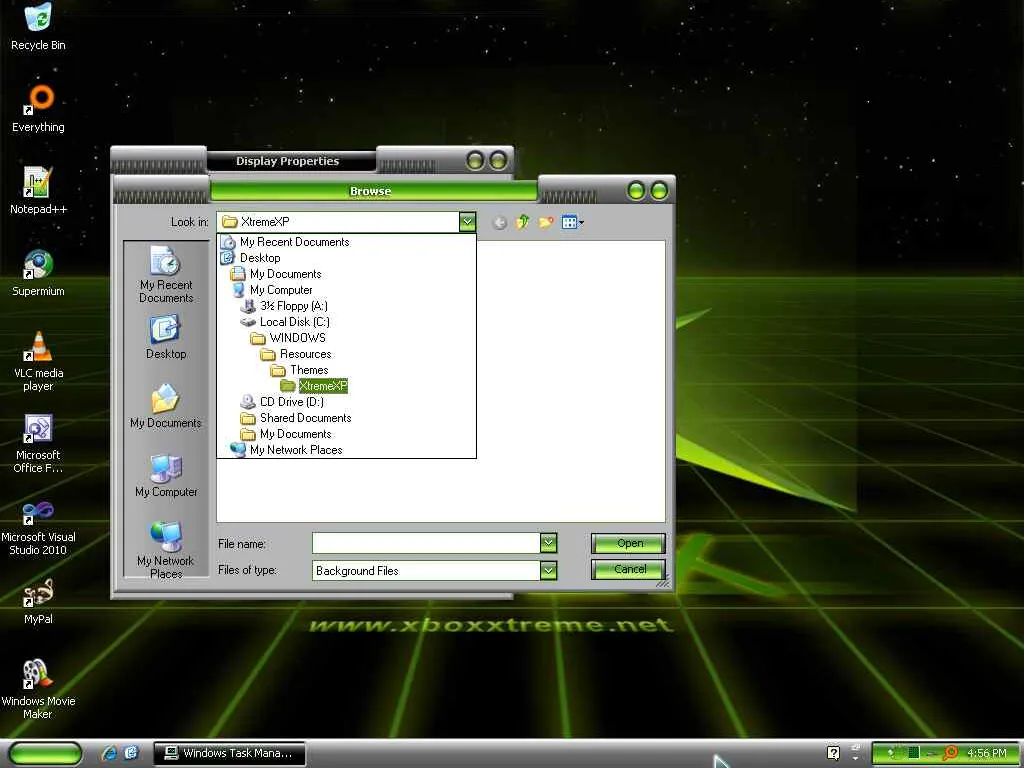1024x768 pixels.
Task: Select the Windows Movie Maker shortcut
Action: point(38,688)
